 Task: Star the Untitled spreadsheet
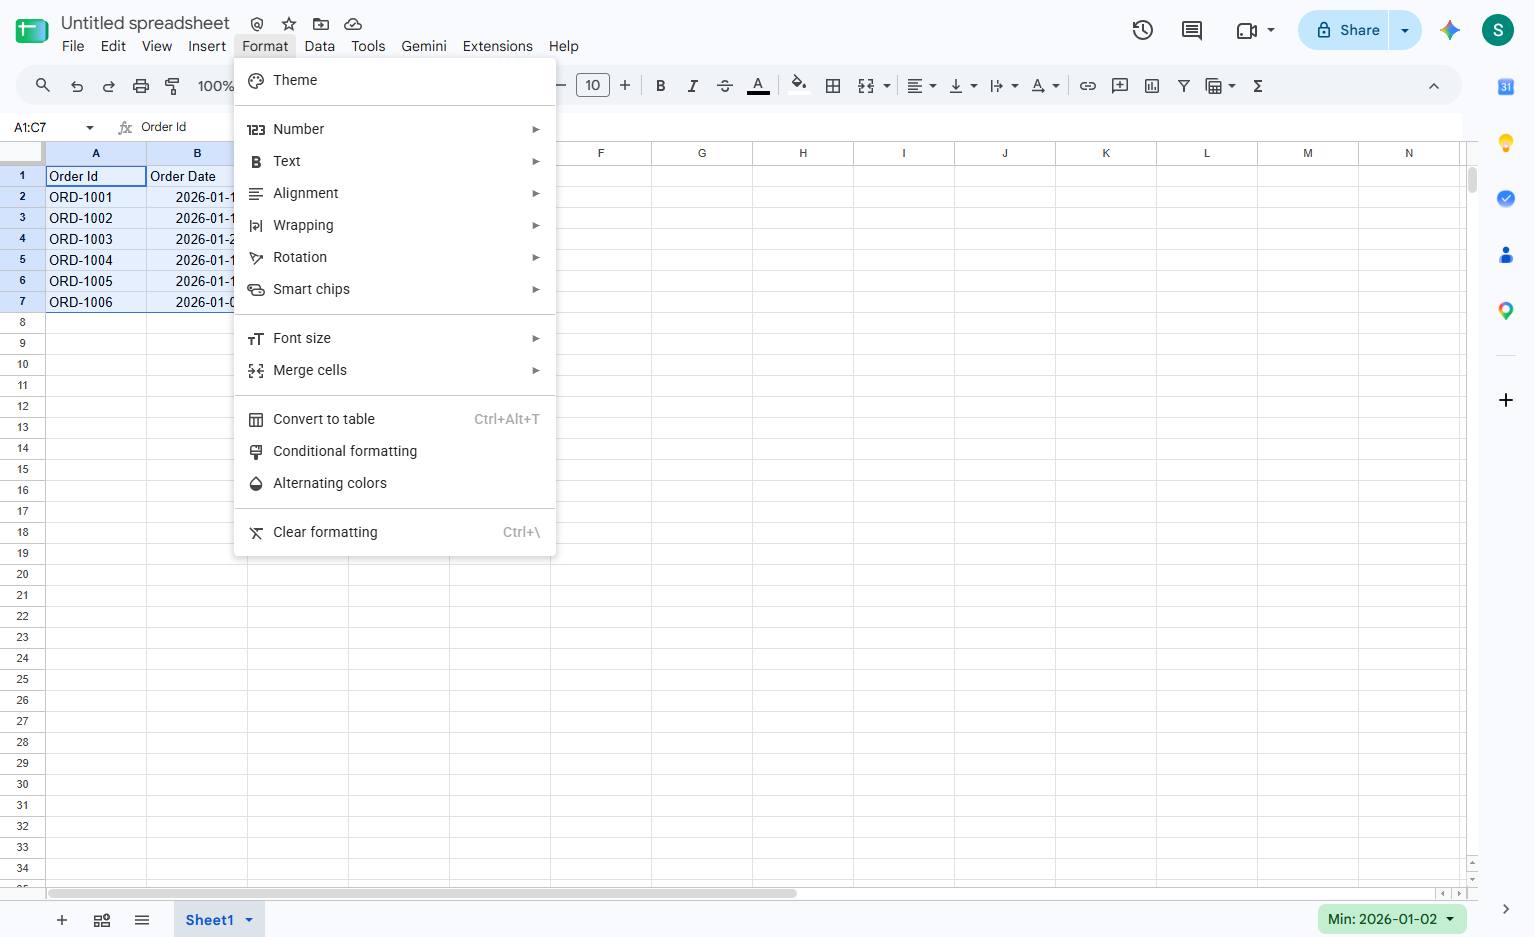289,23
